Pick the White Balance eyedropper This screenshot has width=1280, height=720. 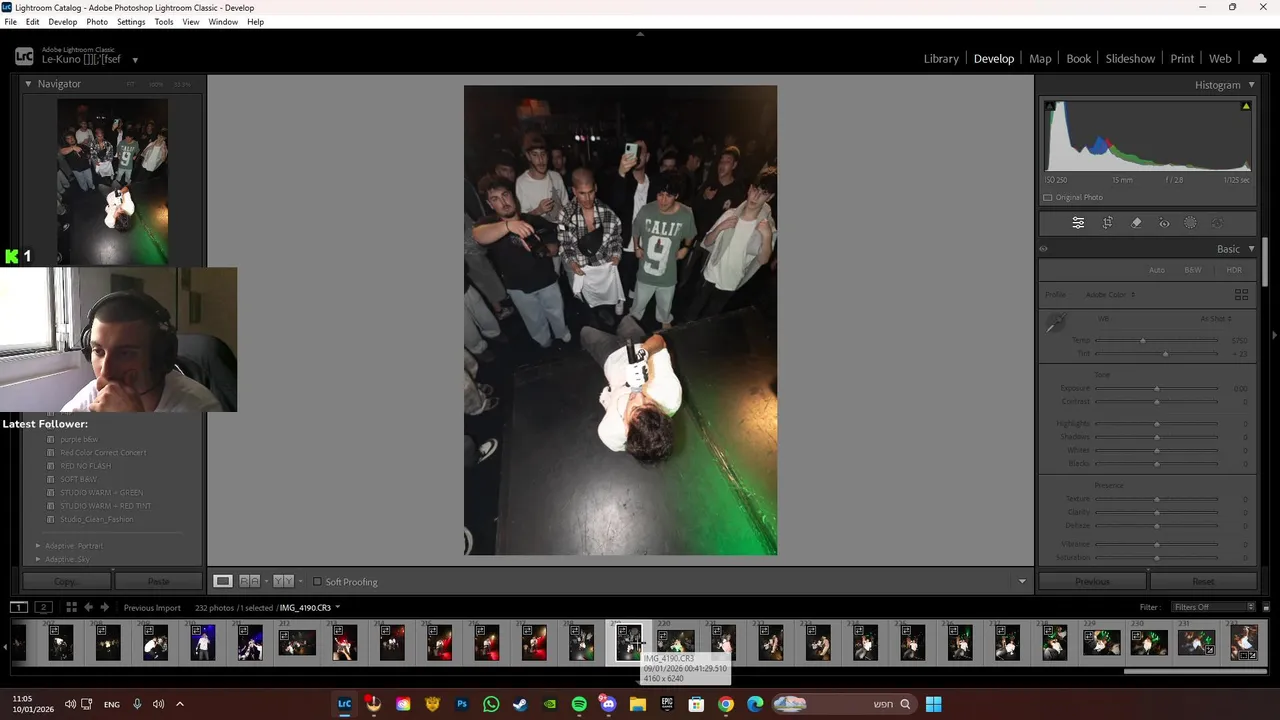tap(1056, 323)
